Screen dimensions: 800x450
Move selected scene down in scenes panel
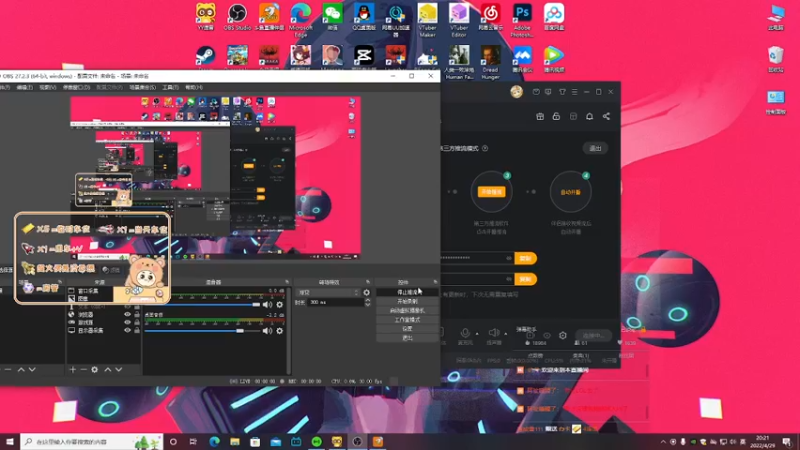click(32, 369)
